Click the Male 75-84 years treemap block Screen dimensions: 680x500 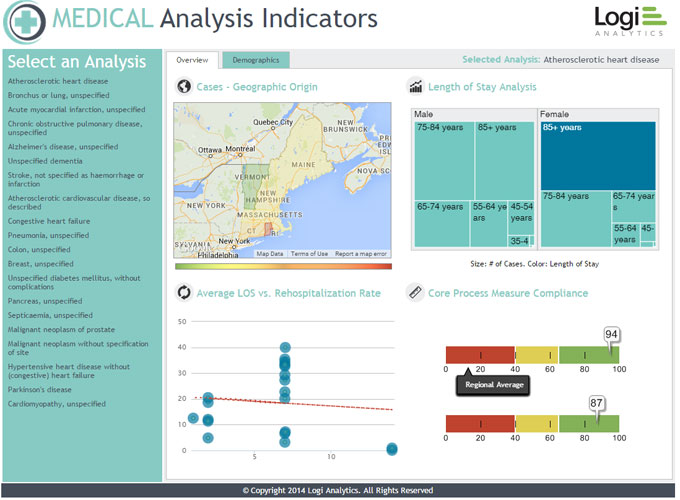click(x=444, y=160)
